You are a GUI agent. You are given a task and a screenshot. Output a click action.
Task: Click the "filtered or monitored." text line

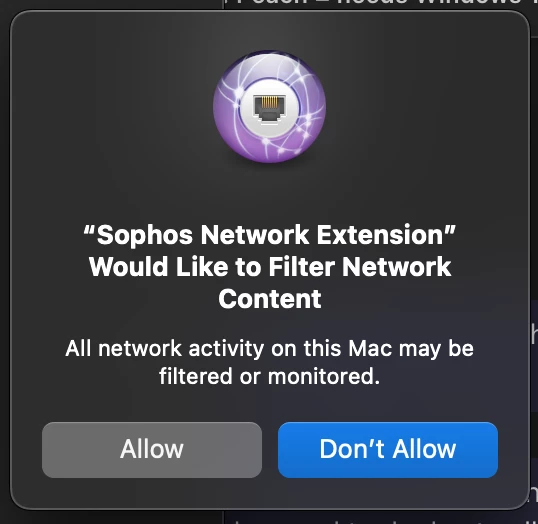(270, 376)
